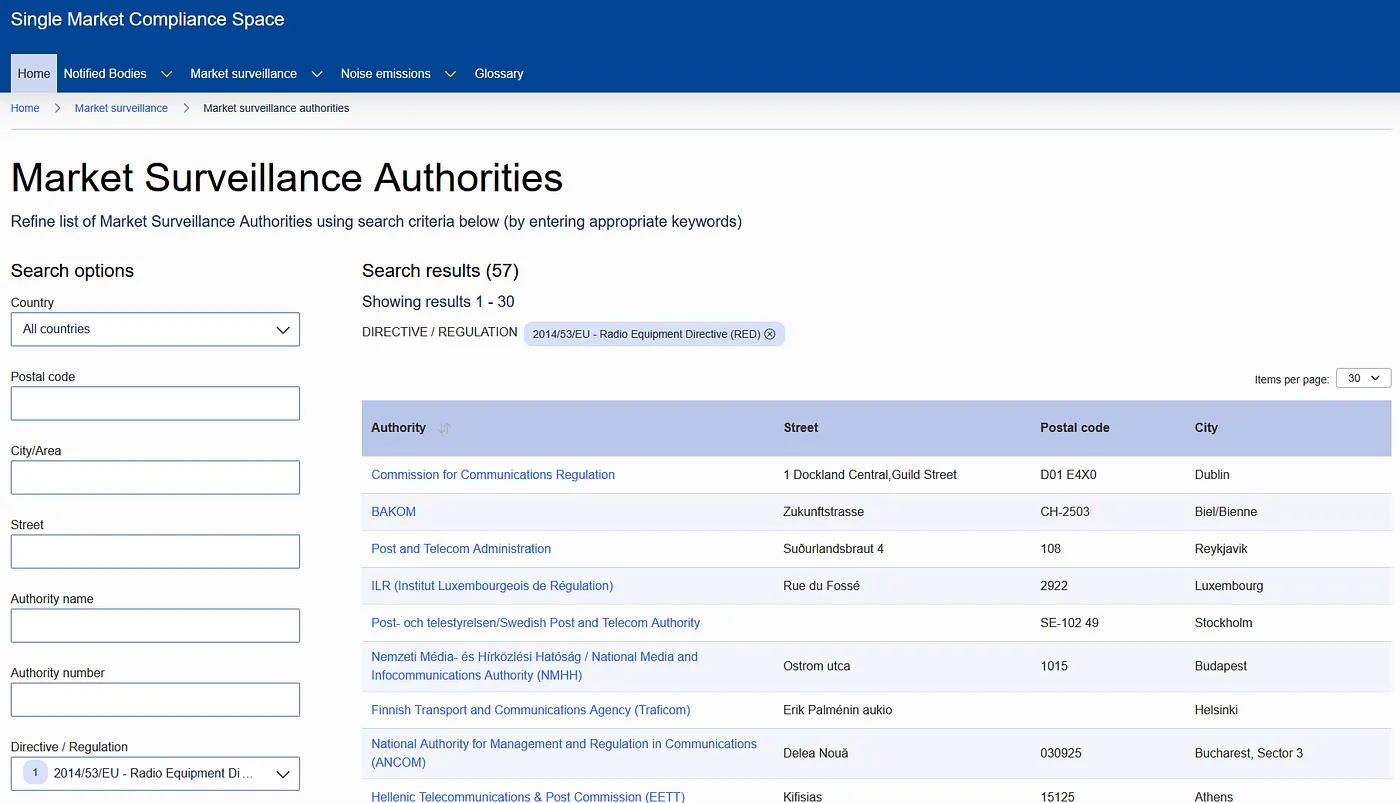The image size is (1400, 803).
Task: Open the Items per page dropdown
Action: pos(1363,377)
